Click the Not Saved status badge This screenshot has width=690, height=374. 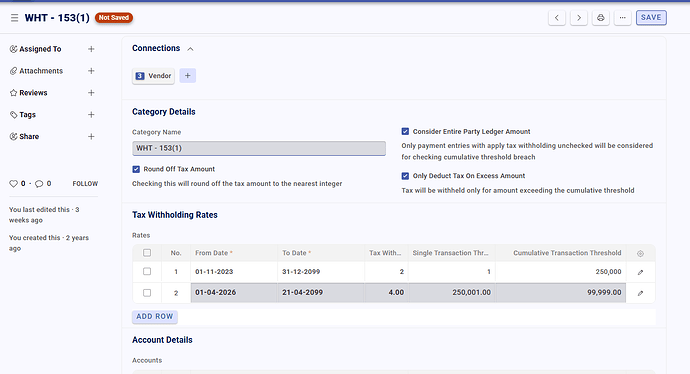click(114, 18)
